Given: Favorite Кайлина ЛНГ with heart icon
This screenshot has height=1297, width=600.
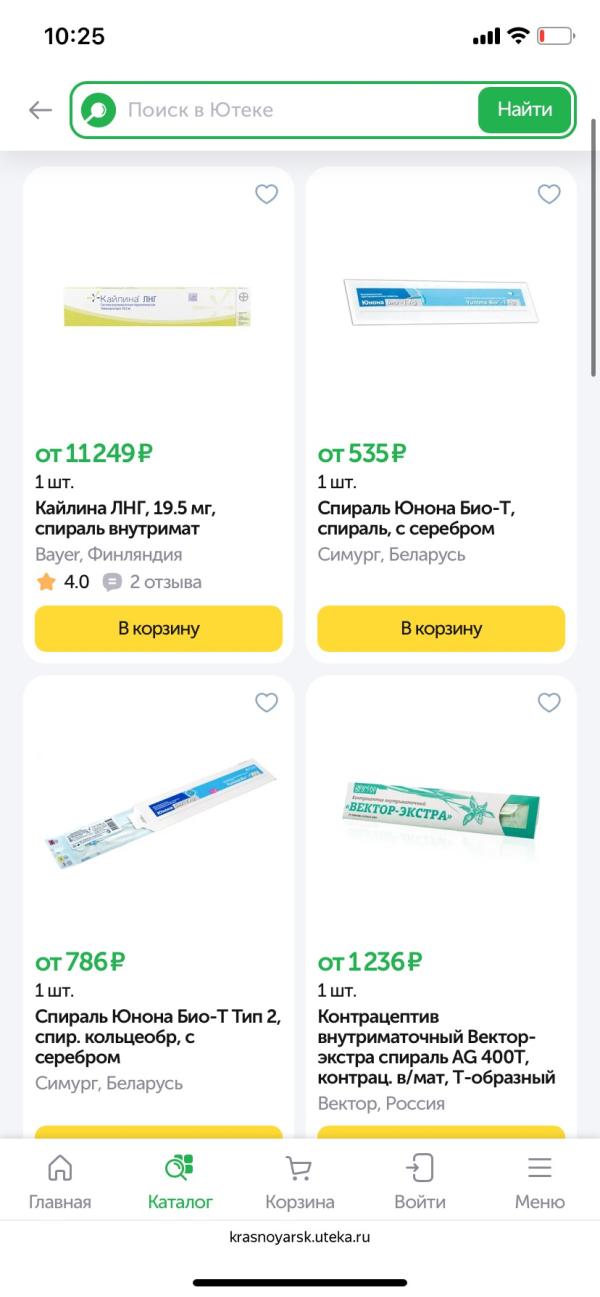Looking at the screenshot, I should (x=266, y=194).
